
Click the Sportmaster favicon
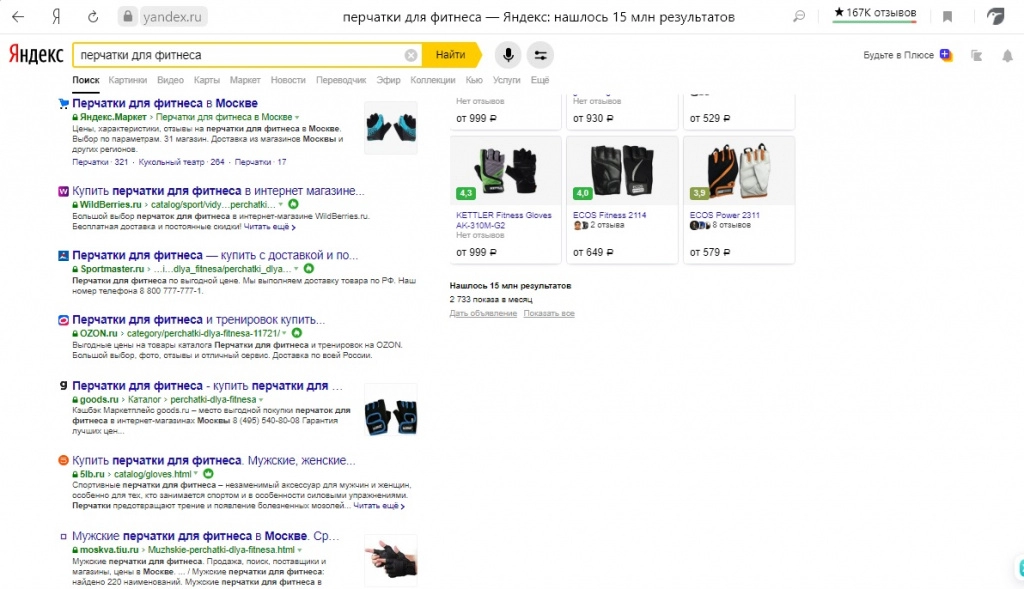coord(63,255)
